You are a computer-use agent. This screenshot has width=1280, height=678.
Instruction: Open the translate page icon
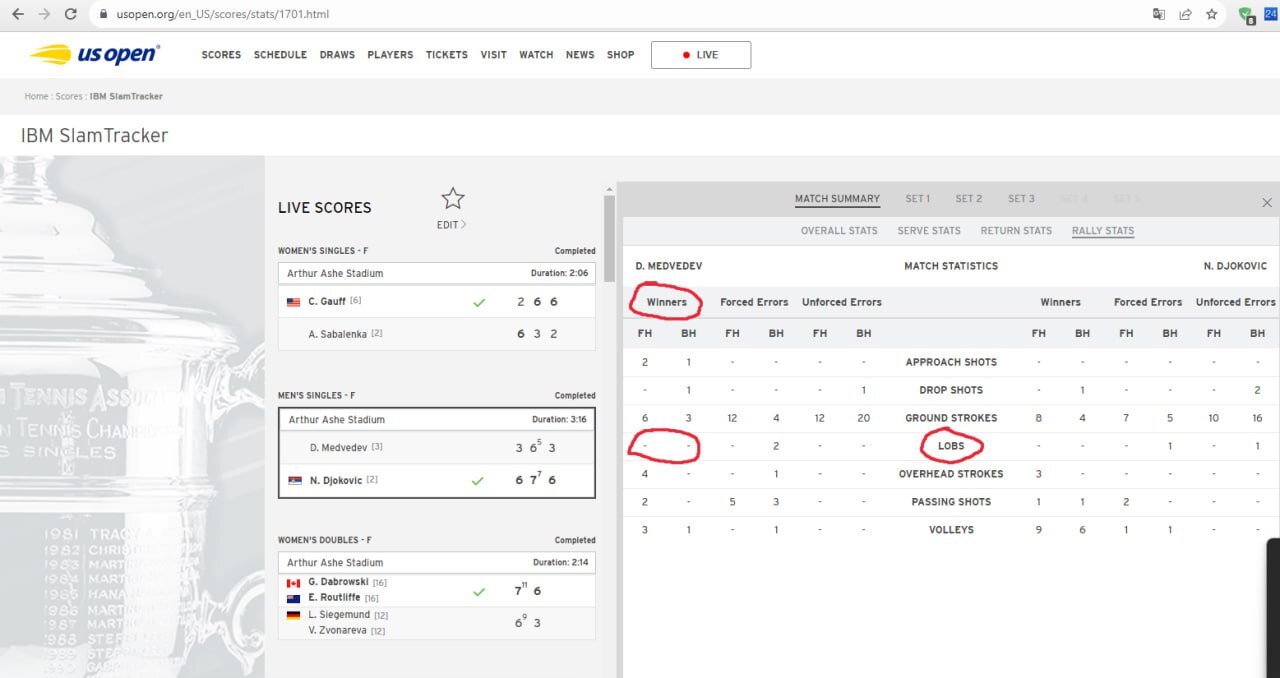tap(1159, 14)
